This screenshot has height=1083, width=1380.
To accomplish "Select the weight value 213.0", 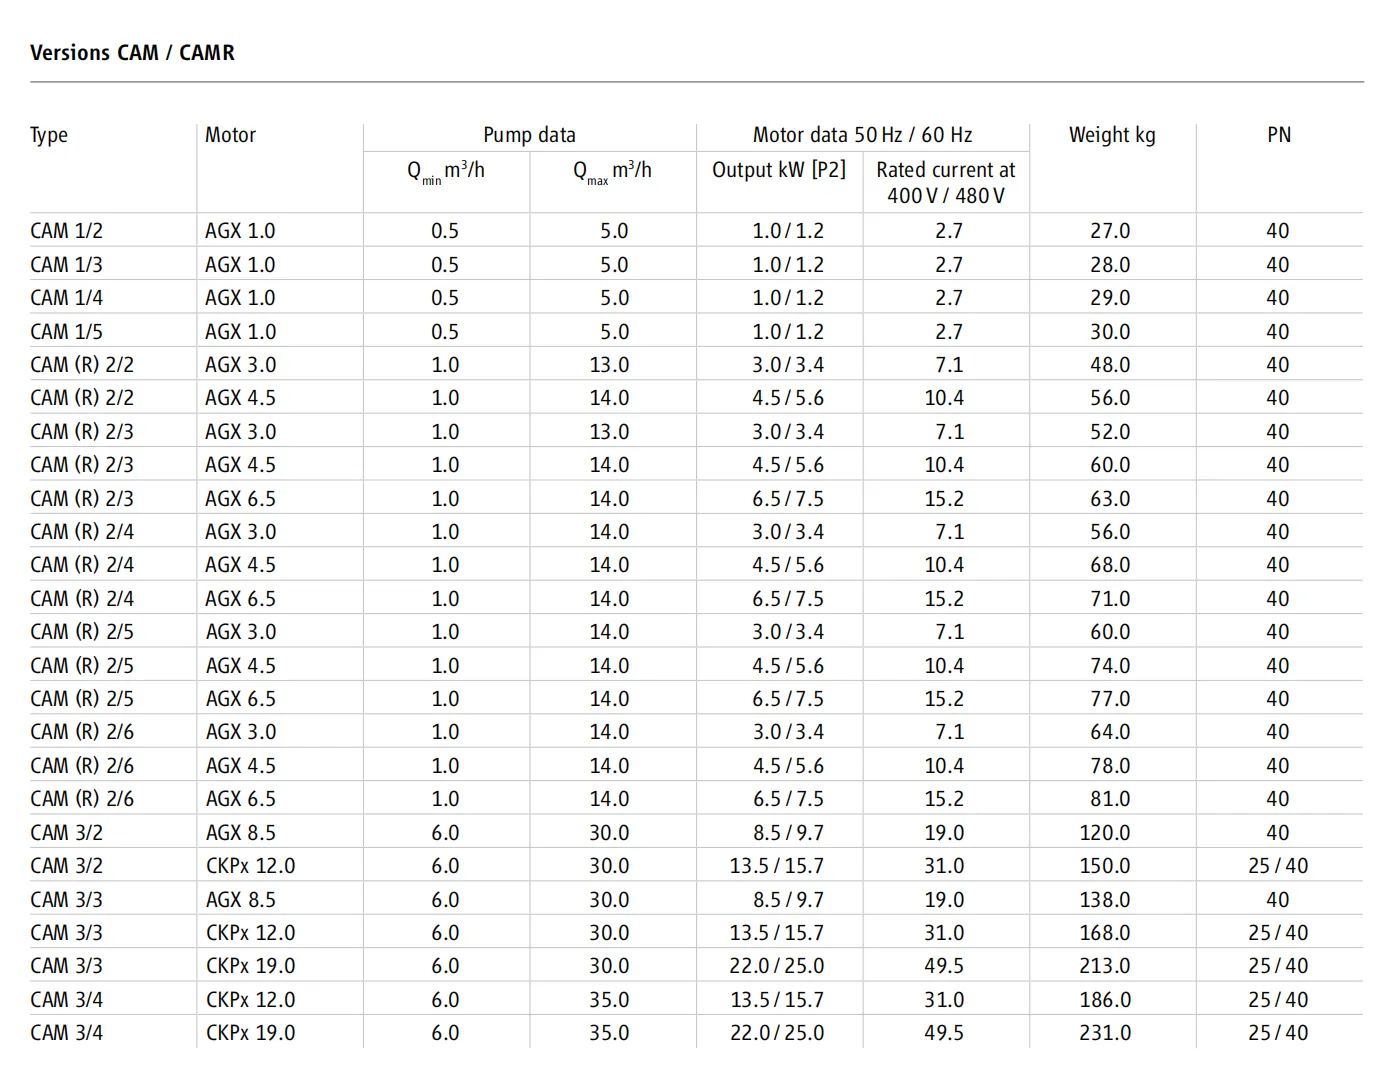I will point(1105,966).
